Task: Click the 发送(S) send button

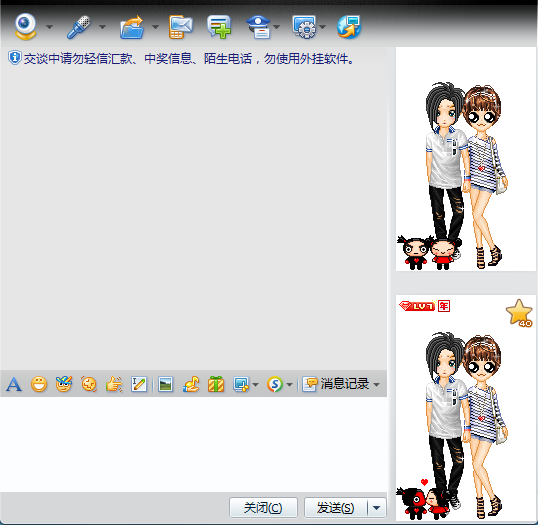Action: click(x=336, y=508)
